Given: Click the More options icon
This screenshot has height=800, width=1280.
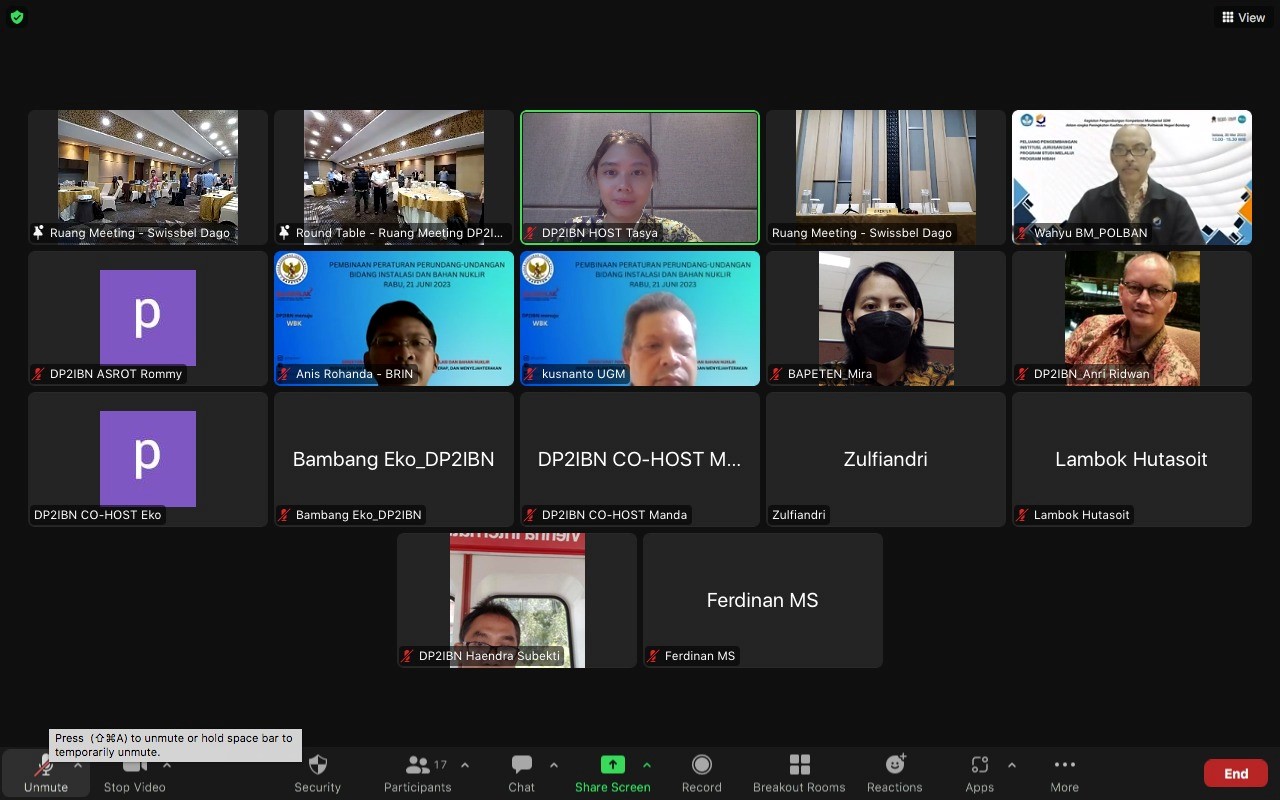Looking at the screenshot, I should coord(1064,766).
